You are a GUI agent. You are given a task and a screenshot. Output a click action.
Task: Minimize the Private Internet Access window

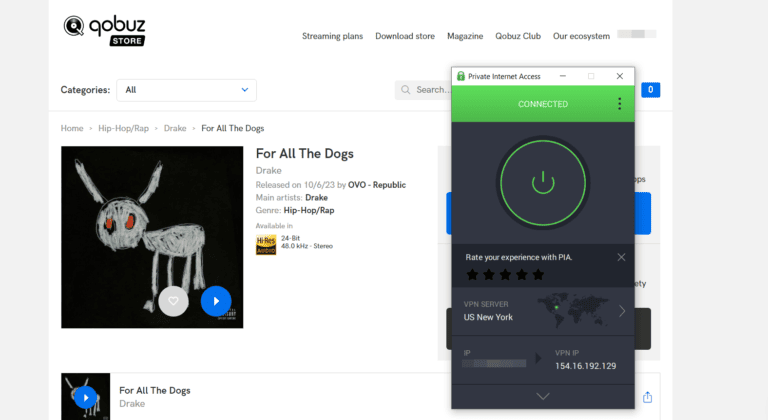[x=563, y=76]
